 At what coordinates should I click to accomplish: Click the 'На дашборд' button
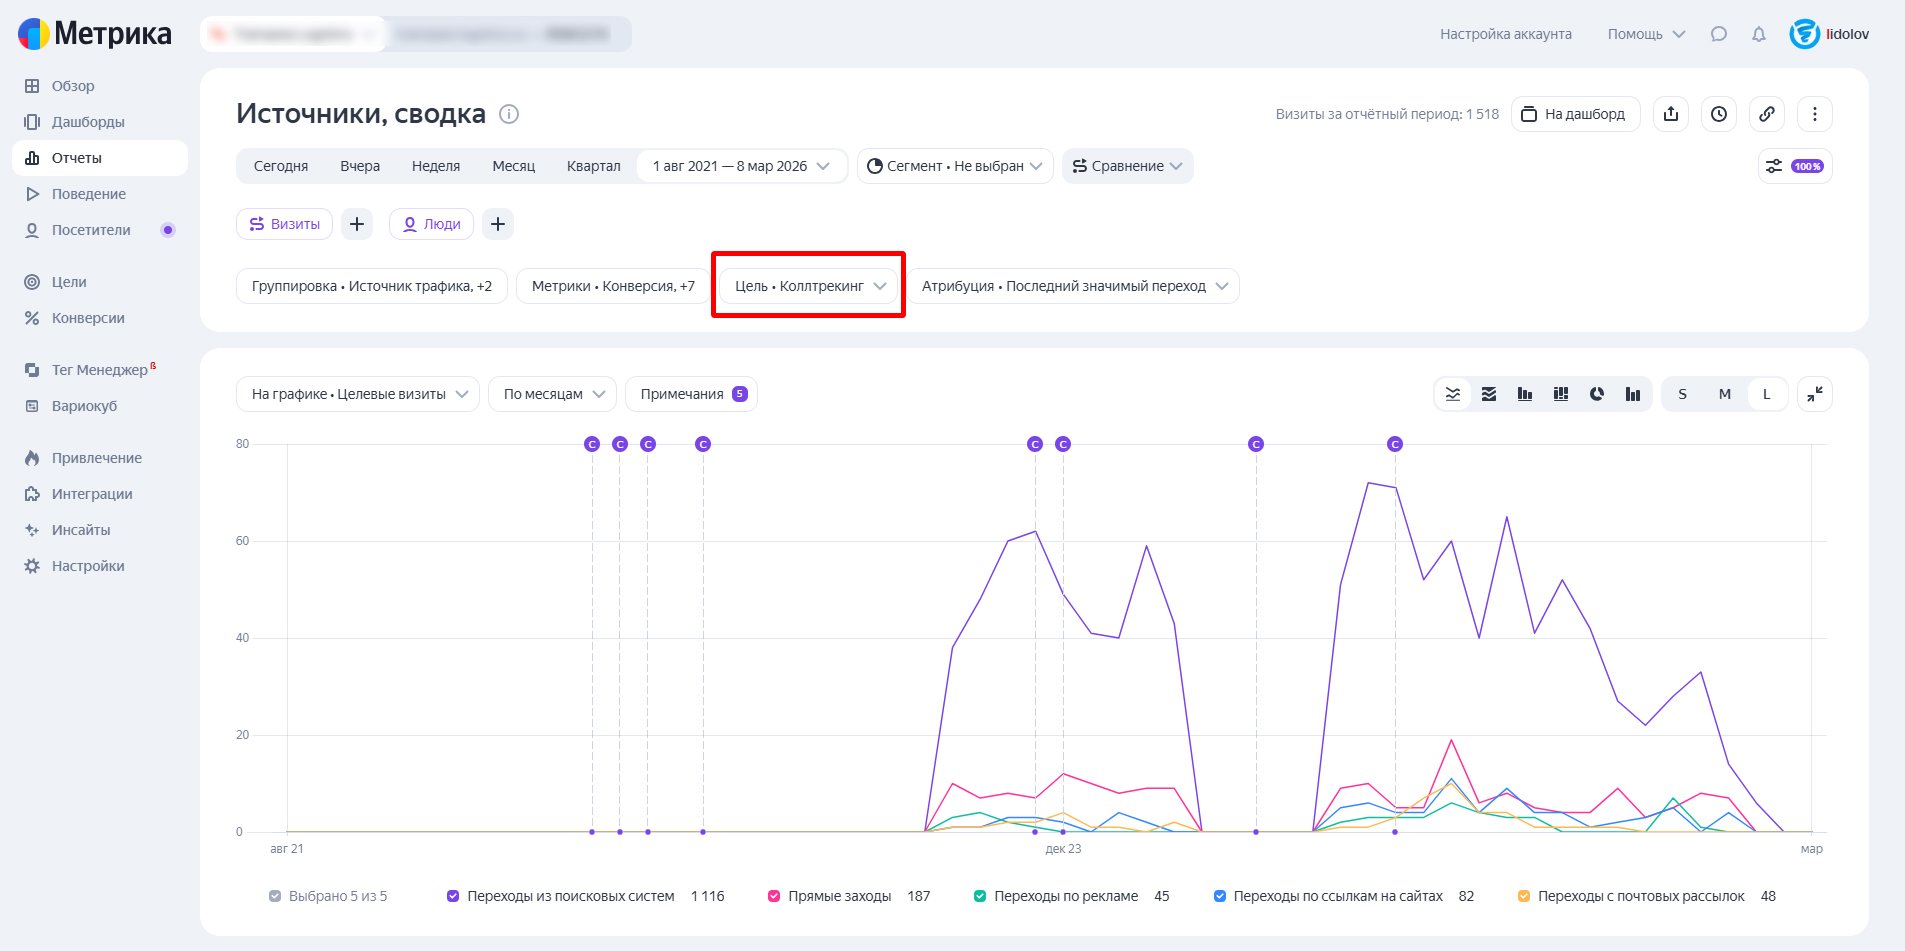(1574, 114)
